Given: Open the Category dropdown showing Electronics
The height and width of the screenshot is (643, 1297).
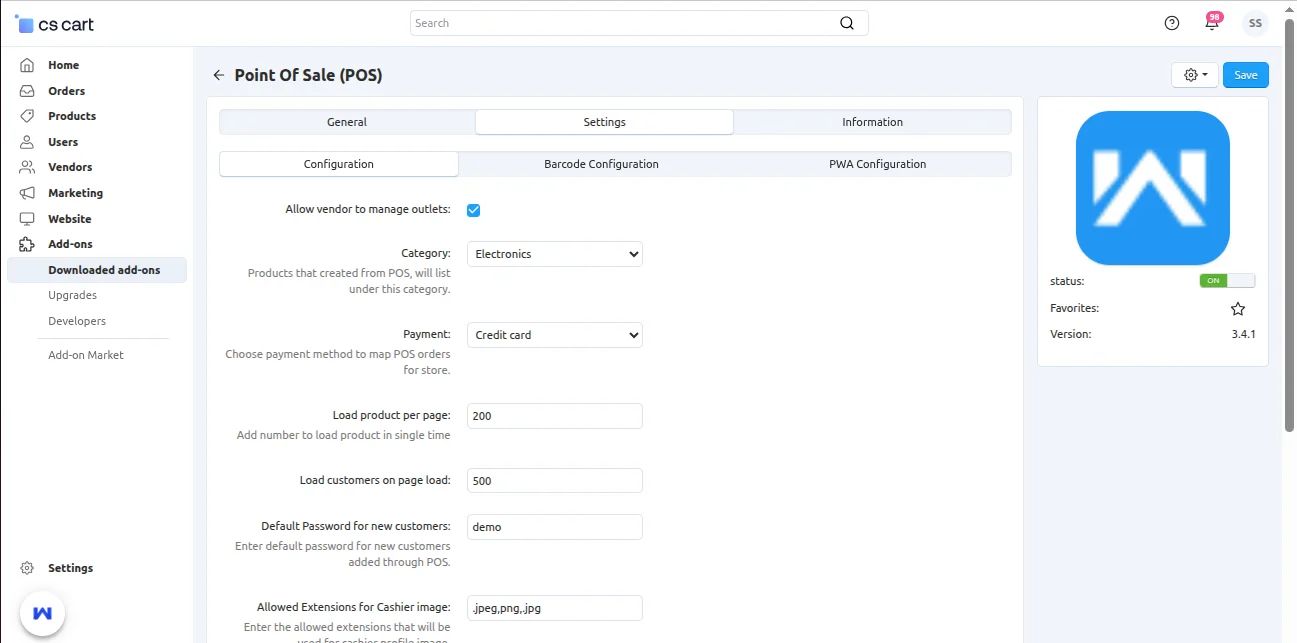Looking at the screenshot, I should [x=554, y=254].
